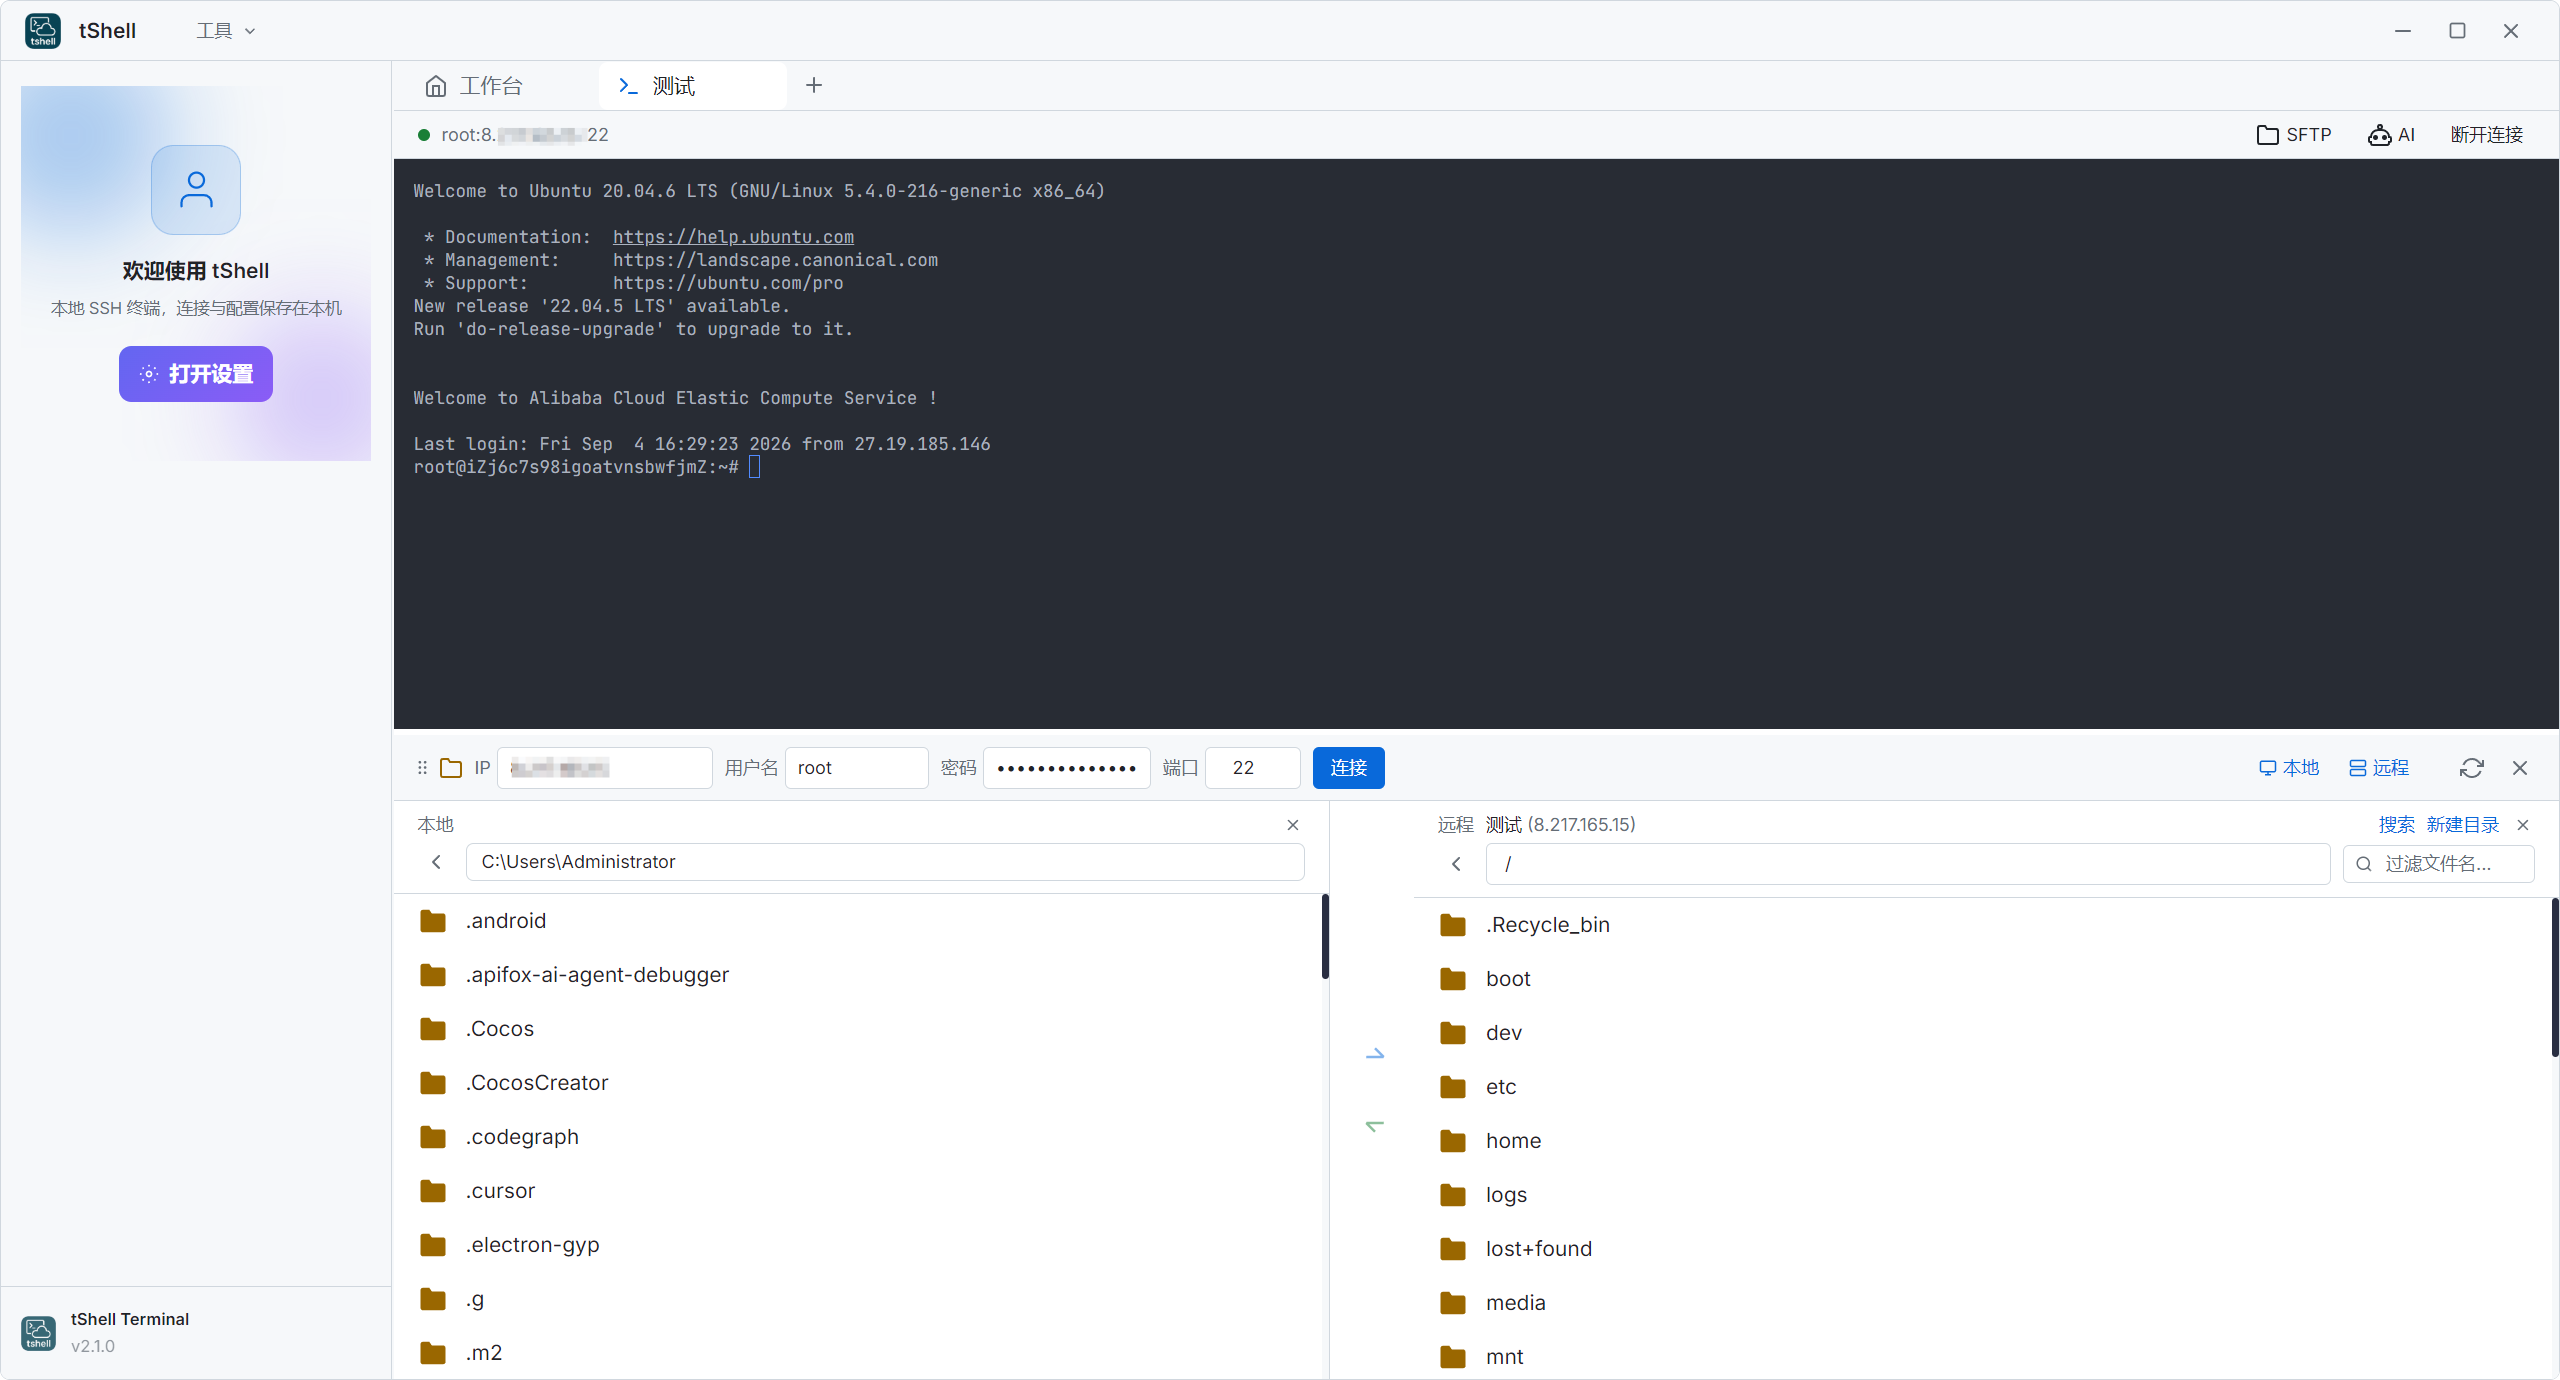The image size is (2560, 1380).
Task: Open the AI assistant
Action: pos(2391,135)
